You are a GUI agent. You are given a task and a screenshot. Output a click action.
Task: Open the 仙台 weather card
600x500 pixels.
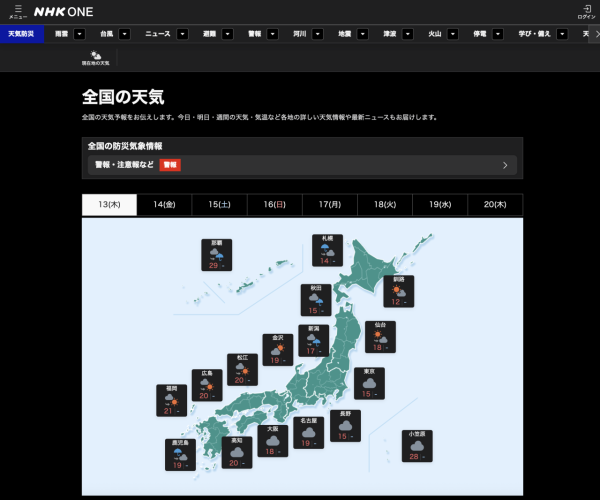click(380, 337)
